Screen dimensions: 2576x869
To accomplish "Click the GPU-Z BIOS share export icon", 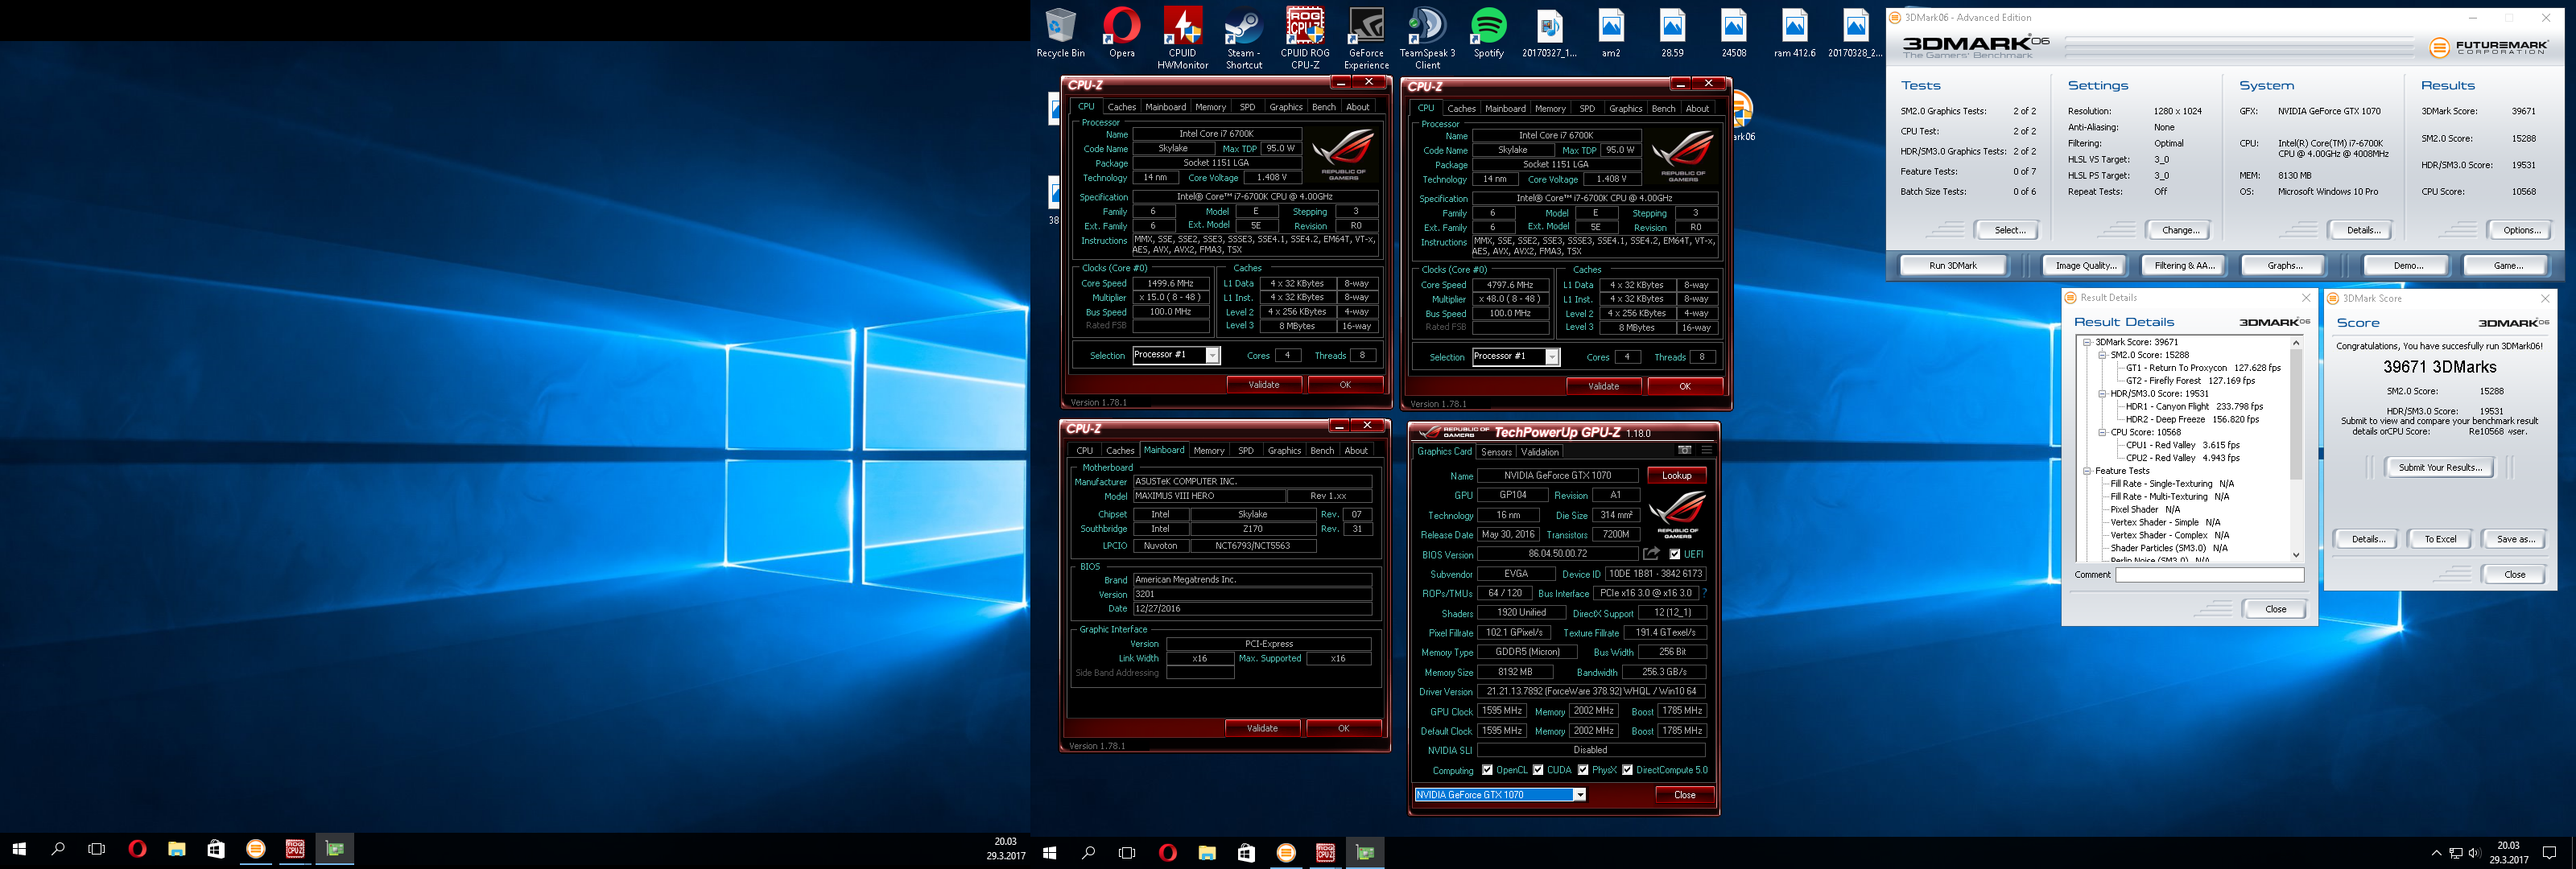I will (x=1651, y=553).
